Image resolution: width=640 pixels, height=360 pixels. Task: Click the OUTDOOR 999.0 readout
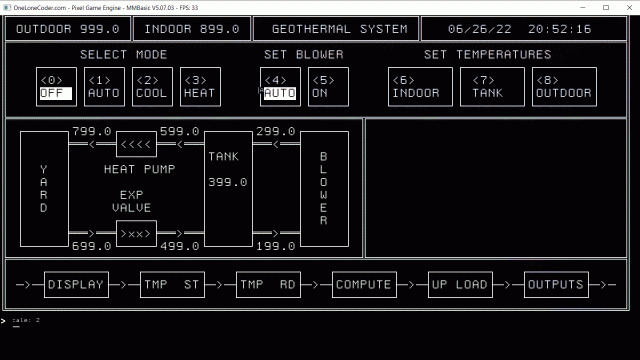click(x=68, y=29)
